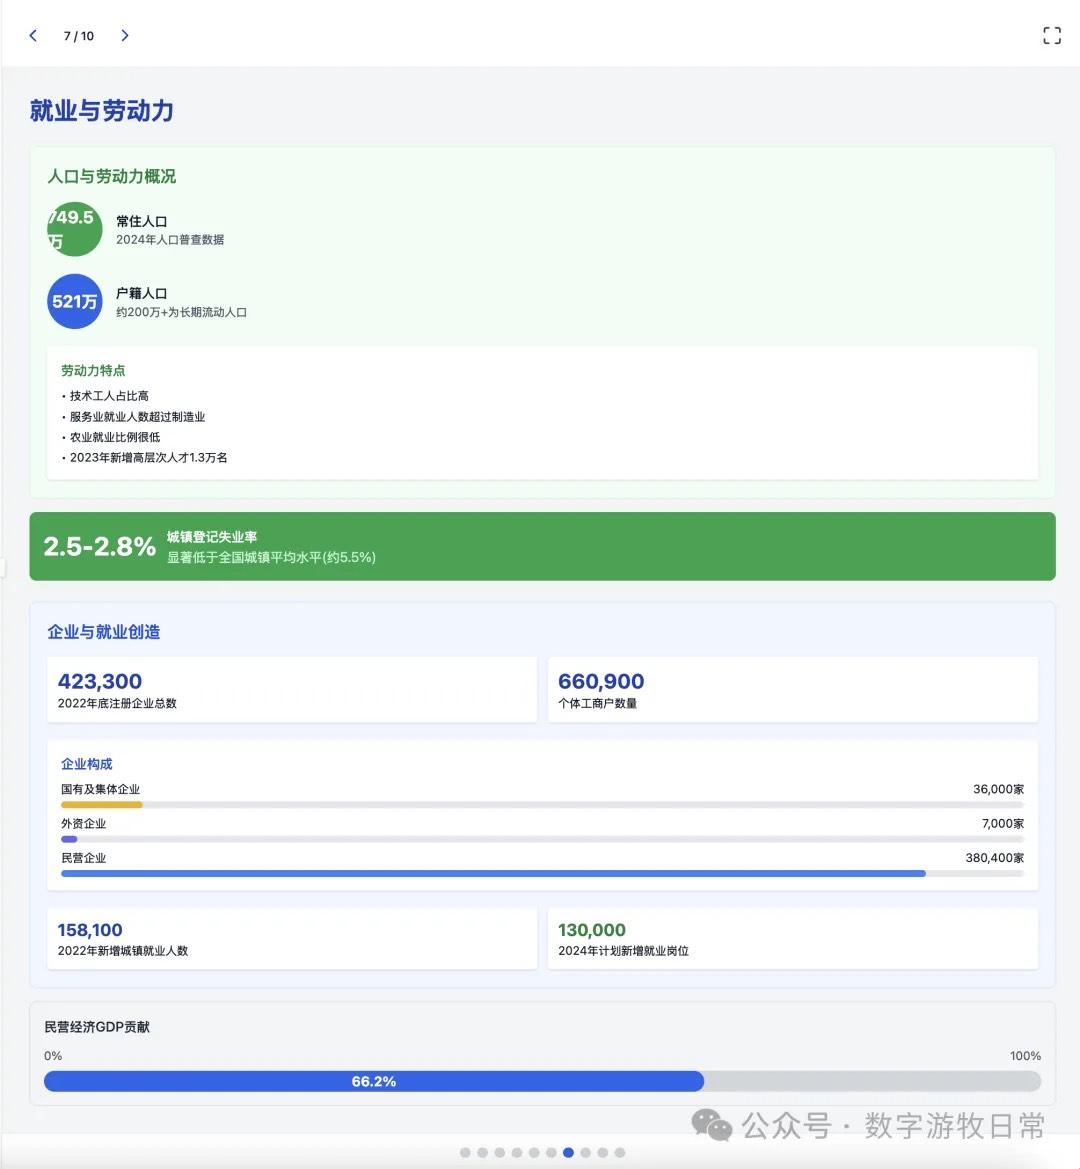Click the 2024年计划新增就业岗位 card
This screenshot has height=1169, width=1080.
tap(792, 938)
